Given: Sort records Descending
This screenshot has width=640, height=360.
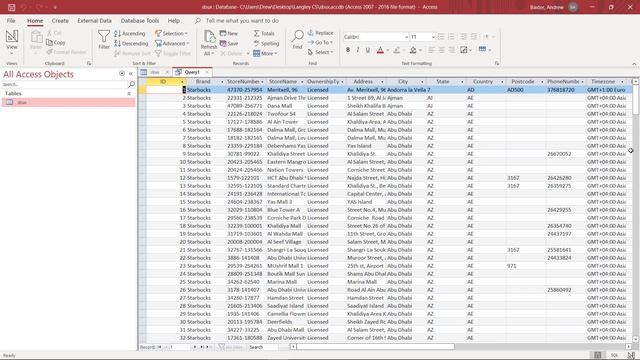Looking at the screenshot, I should pos(131,43).
